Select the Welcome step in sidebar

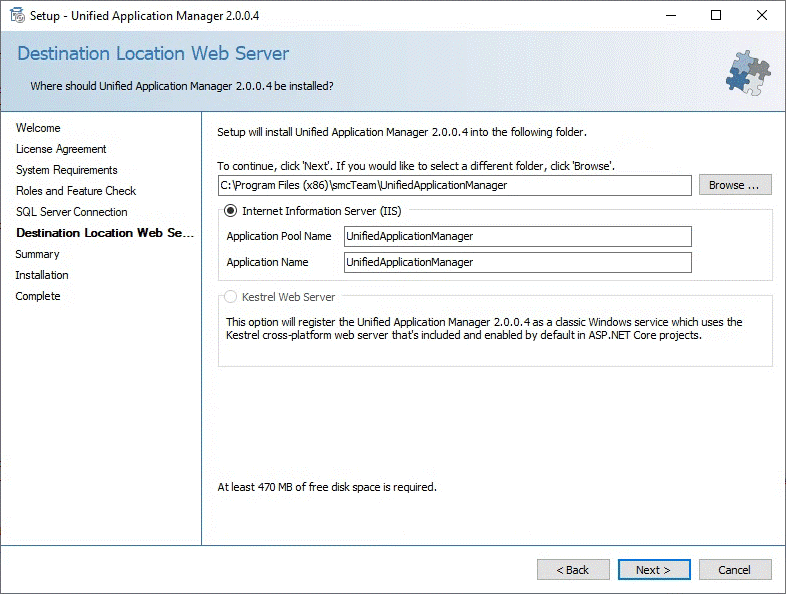(38, 128)
